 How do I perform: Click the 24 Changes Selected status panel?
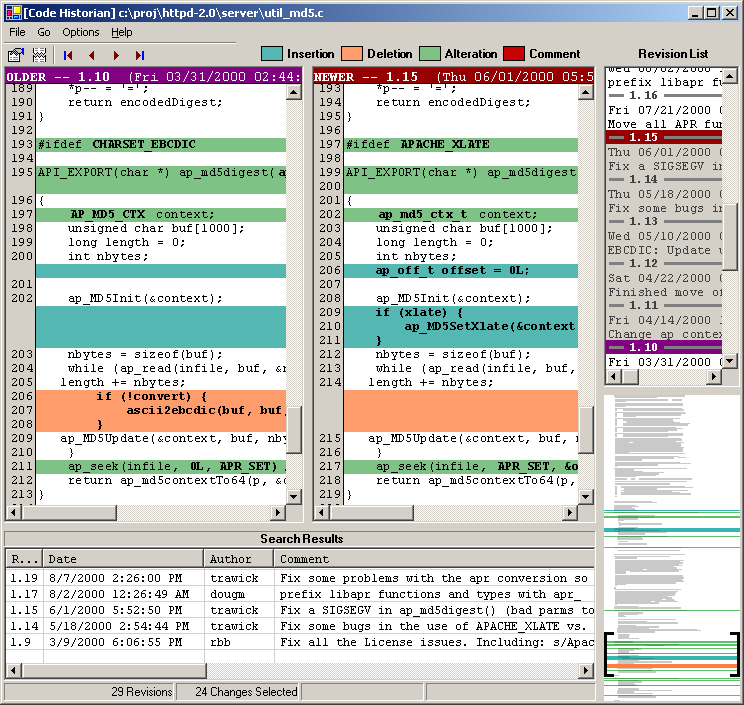tap(238, 692)
